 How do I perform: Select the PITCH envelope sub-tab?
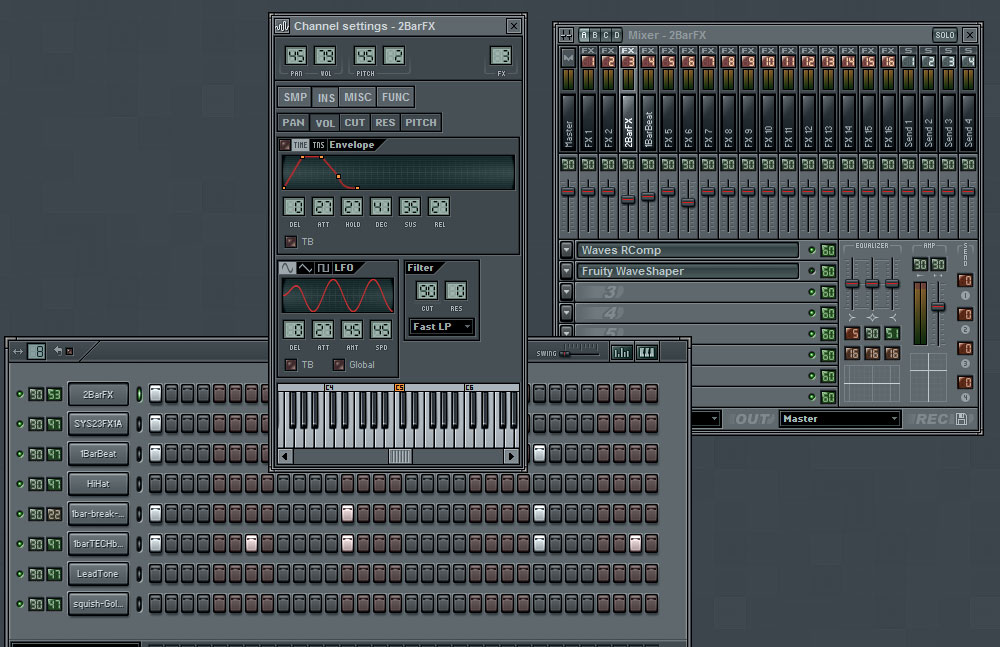(421, 123)
